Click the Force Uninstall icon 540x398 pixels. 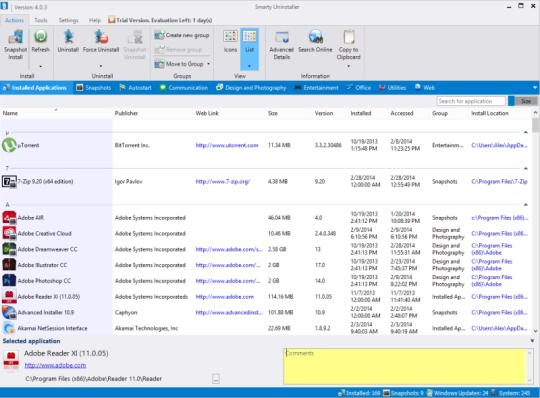[x=101, y=36]
